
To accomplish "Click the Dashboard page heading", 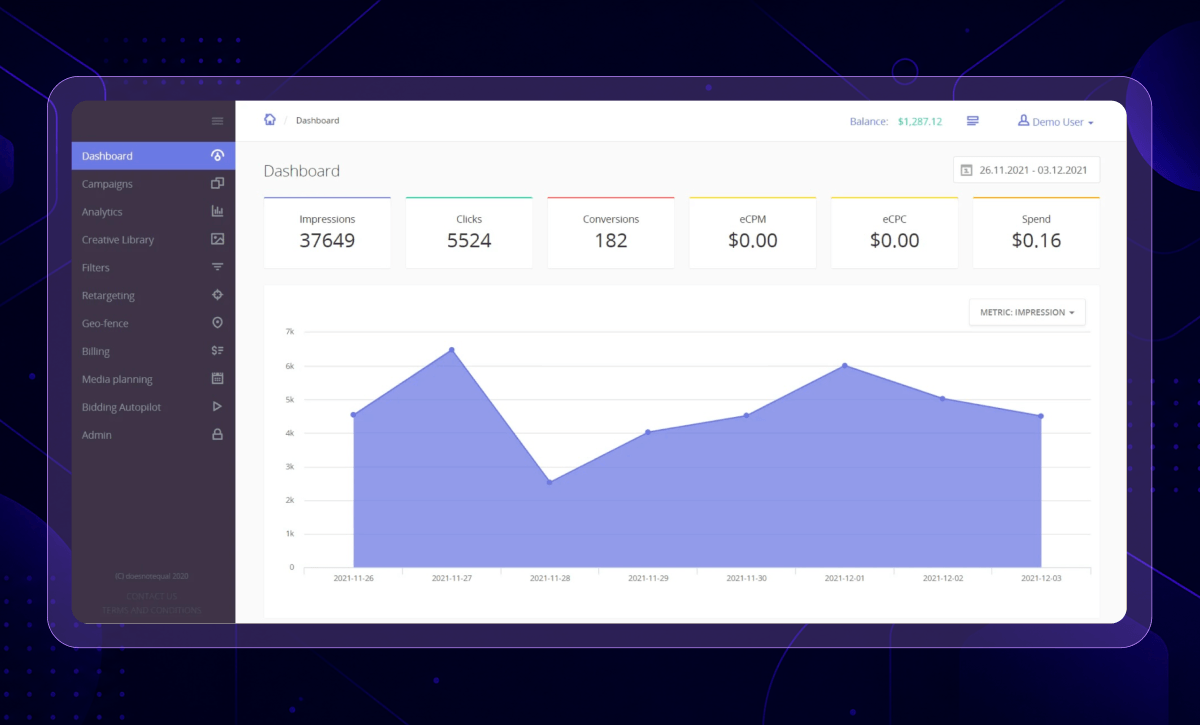I will click(302, 171).
